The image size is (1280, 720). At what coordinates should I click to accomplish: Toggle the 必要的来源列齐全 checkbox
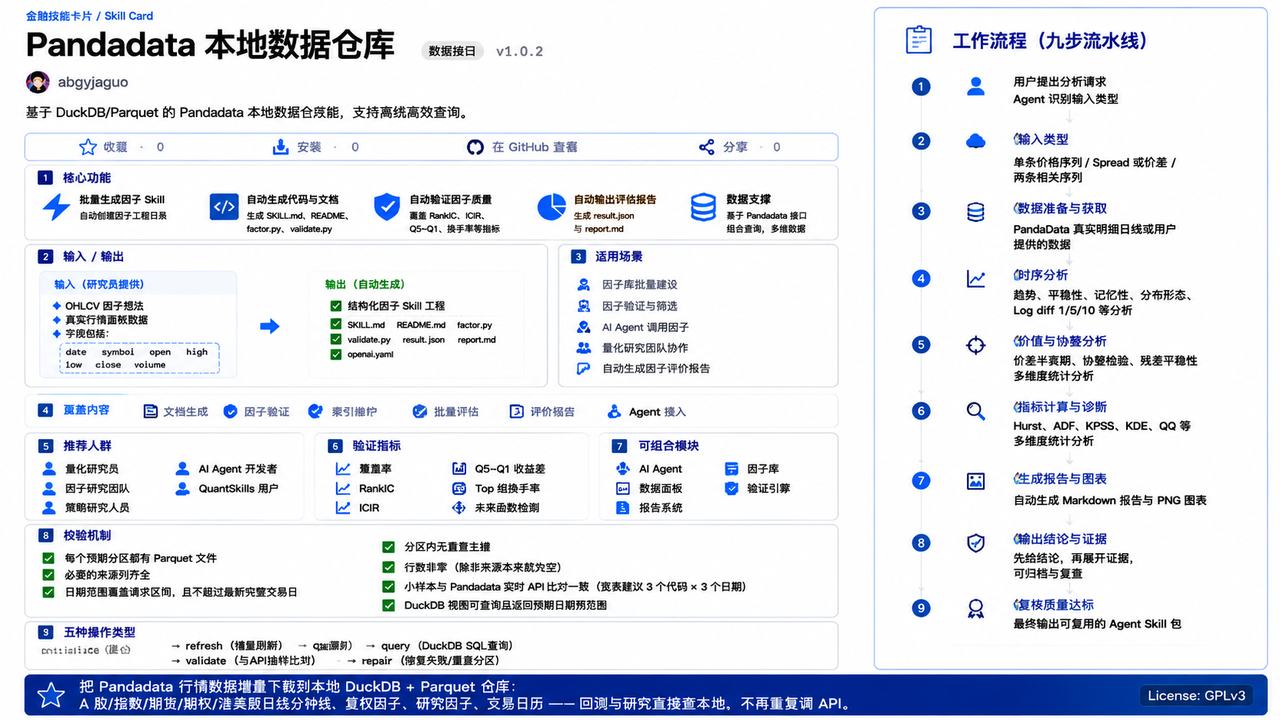(48, 575)
